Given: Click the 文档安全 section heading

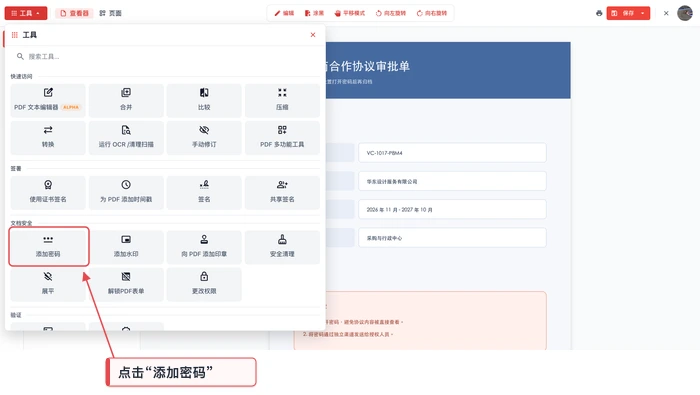Looking at the screenshot, I should tap(21, 223).
